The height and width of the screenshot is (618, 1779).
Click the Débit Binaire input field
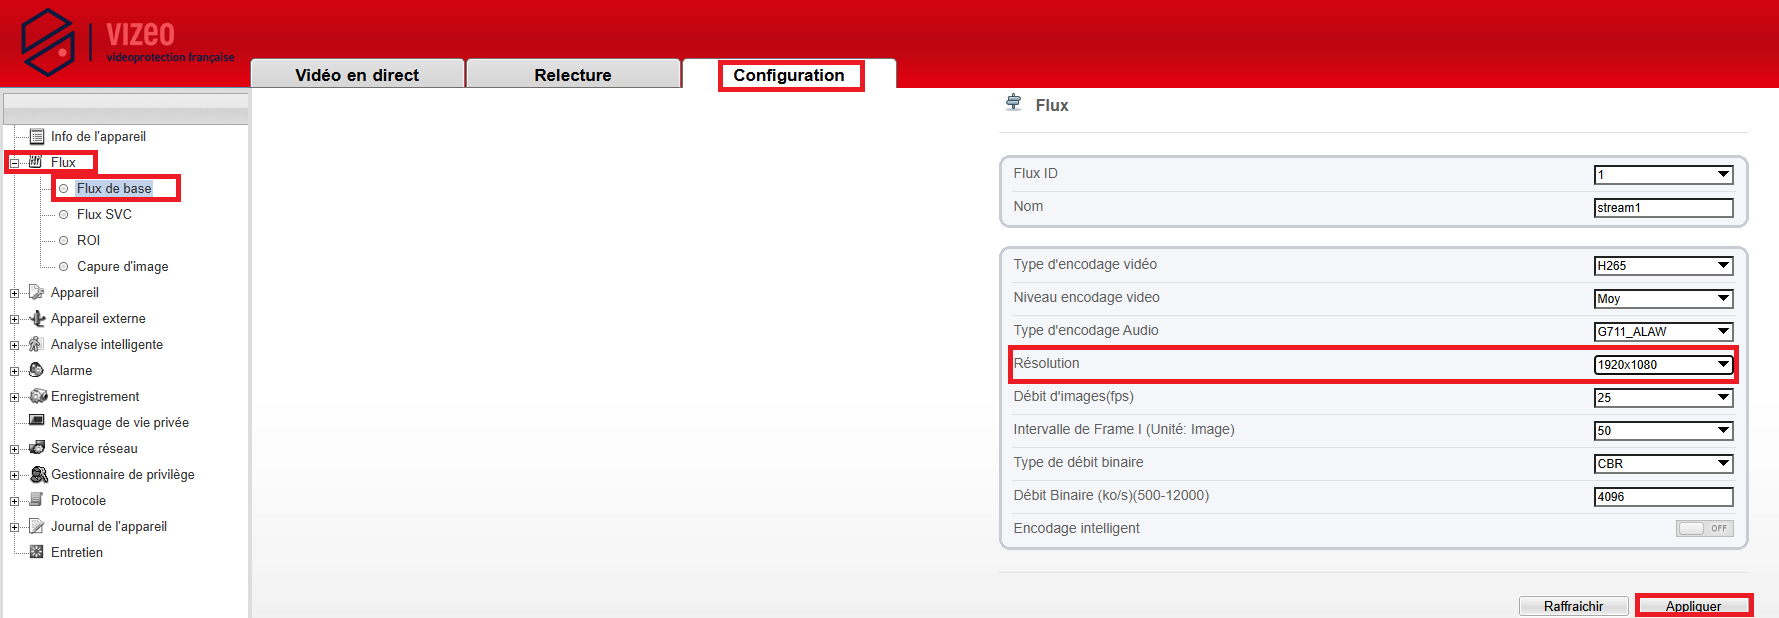(x=1663, y=497)
